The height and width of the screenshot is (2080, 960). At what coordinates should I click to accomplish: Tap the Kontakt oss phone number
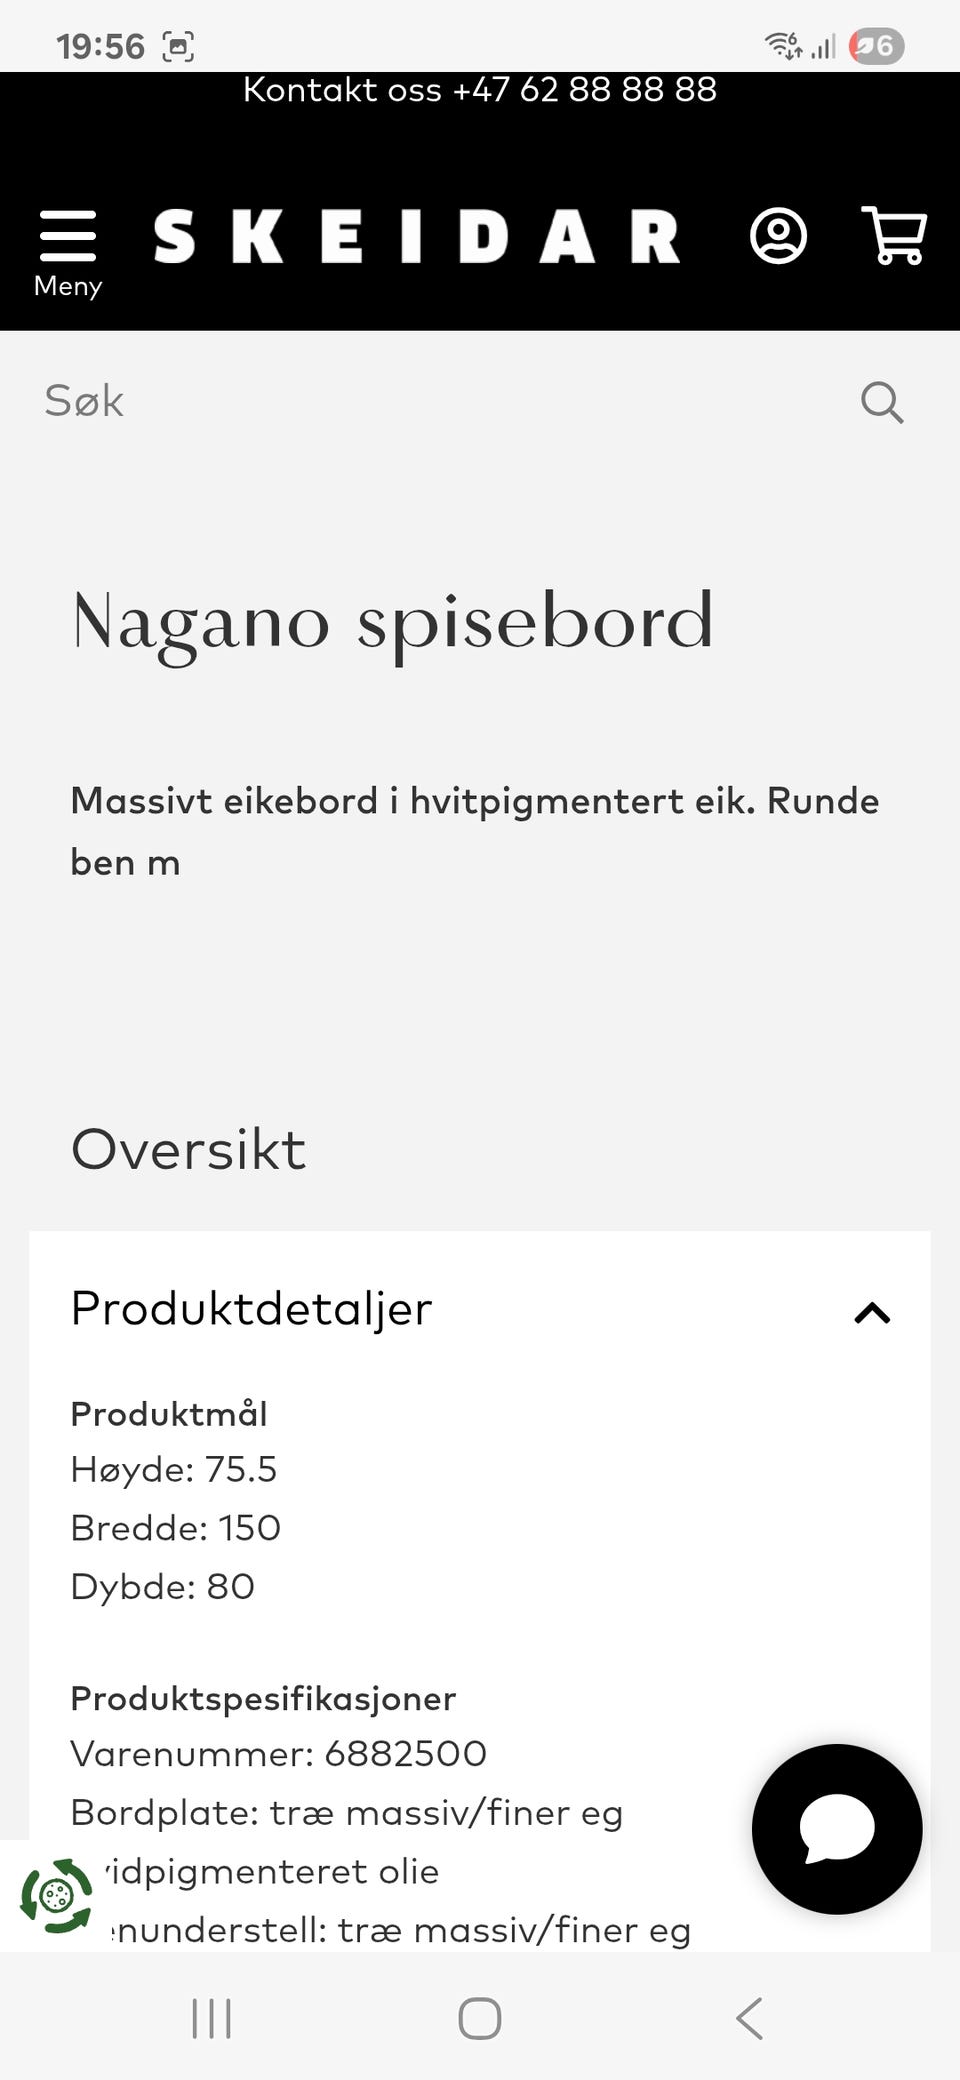coord(584,90)
